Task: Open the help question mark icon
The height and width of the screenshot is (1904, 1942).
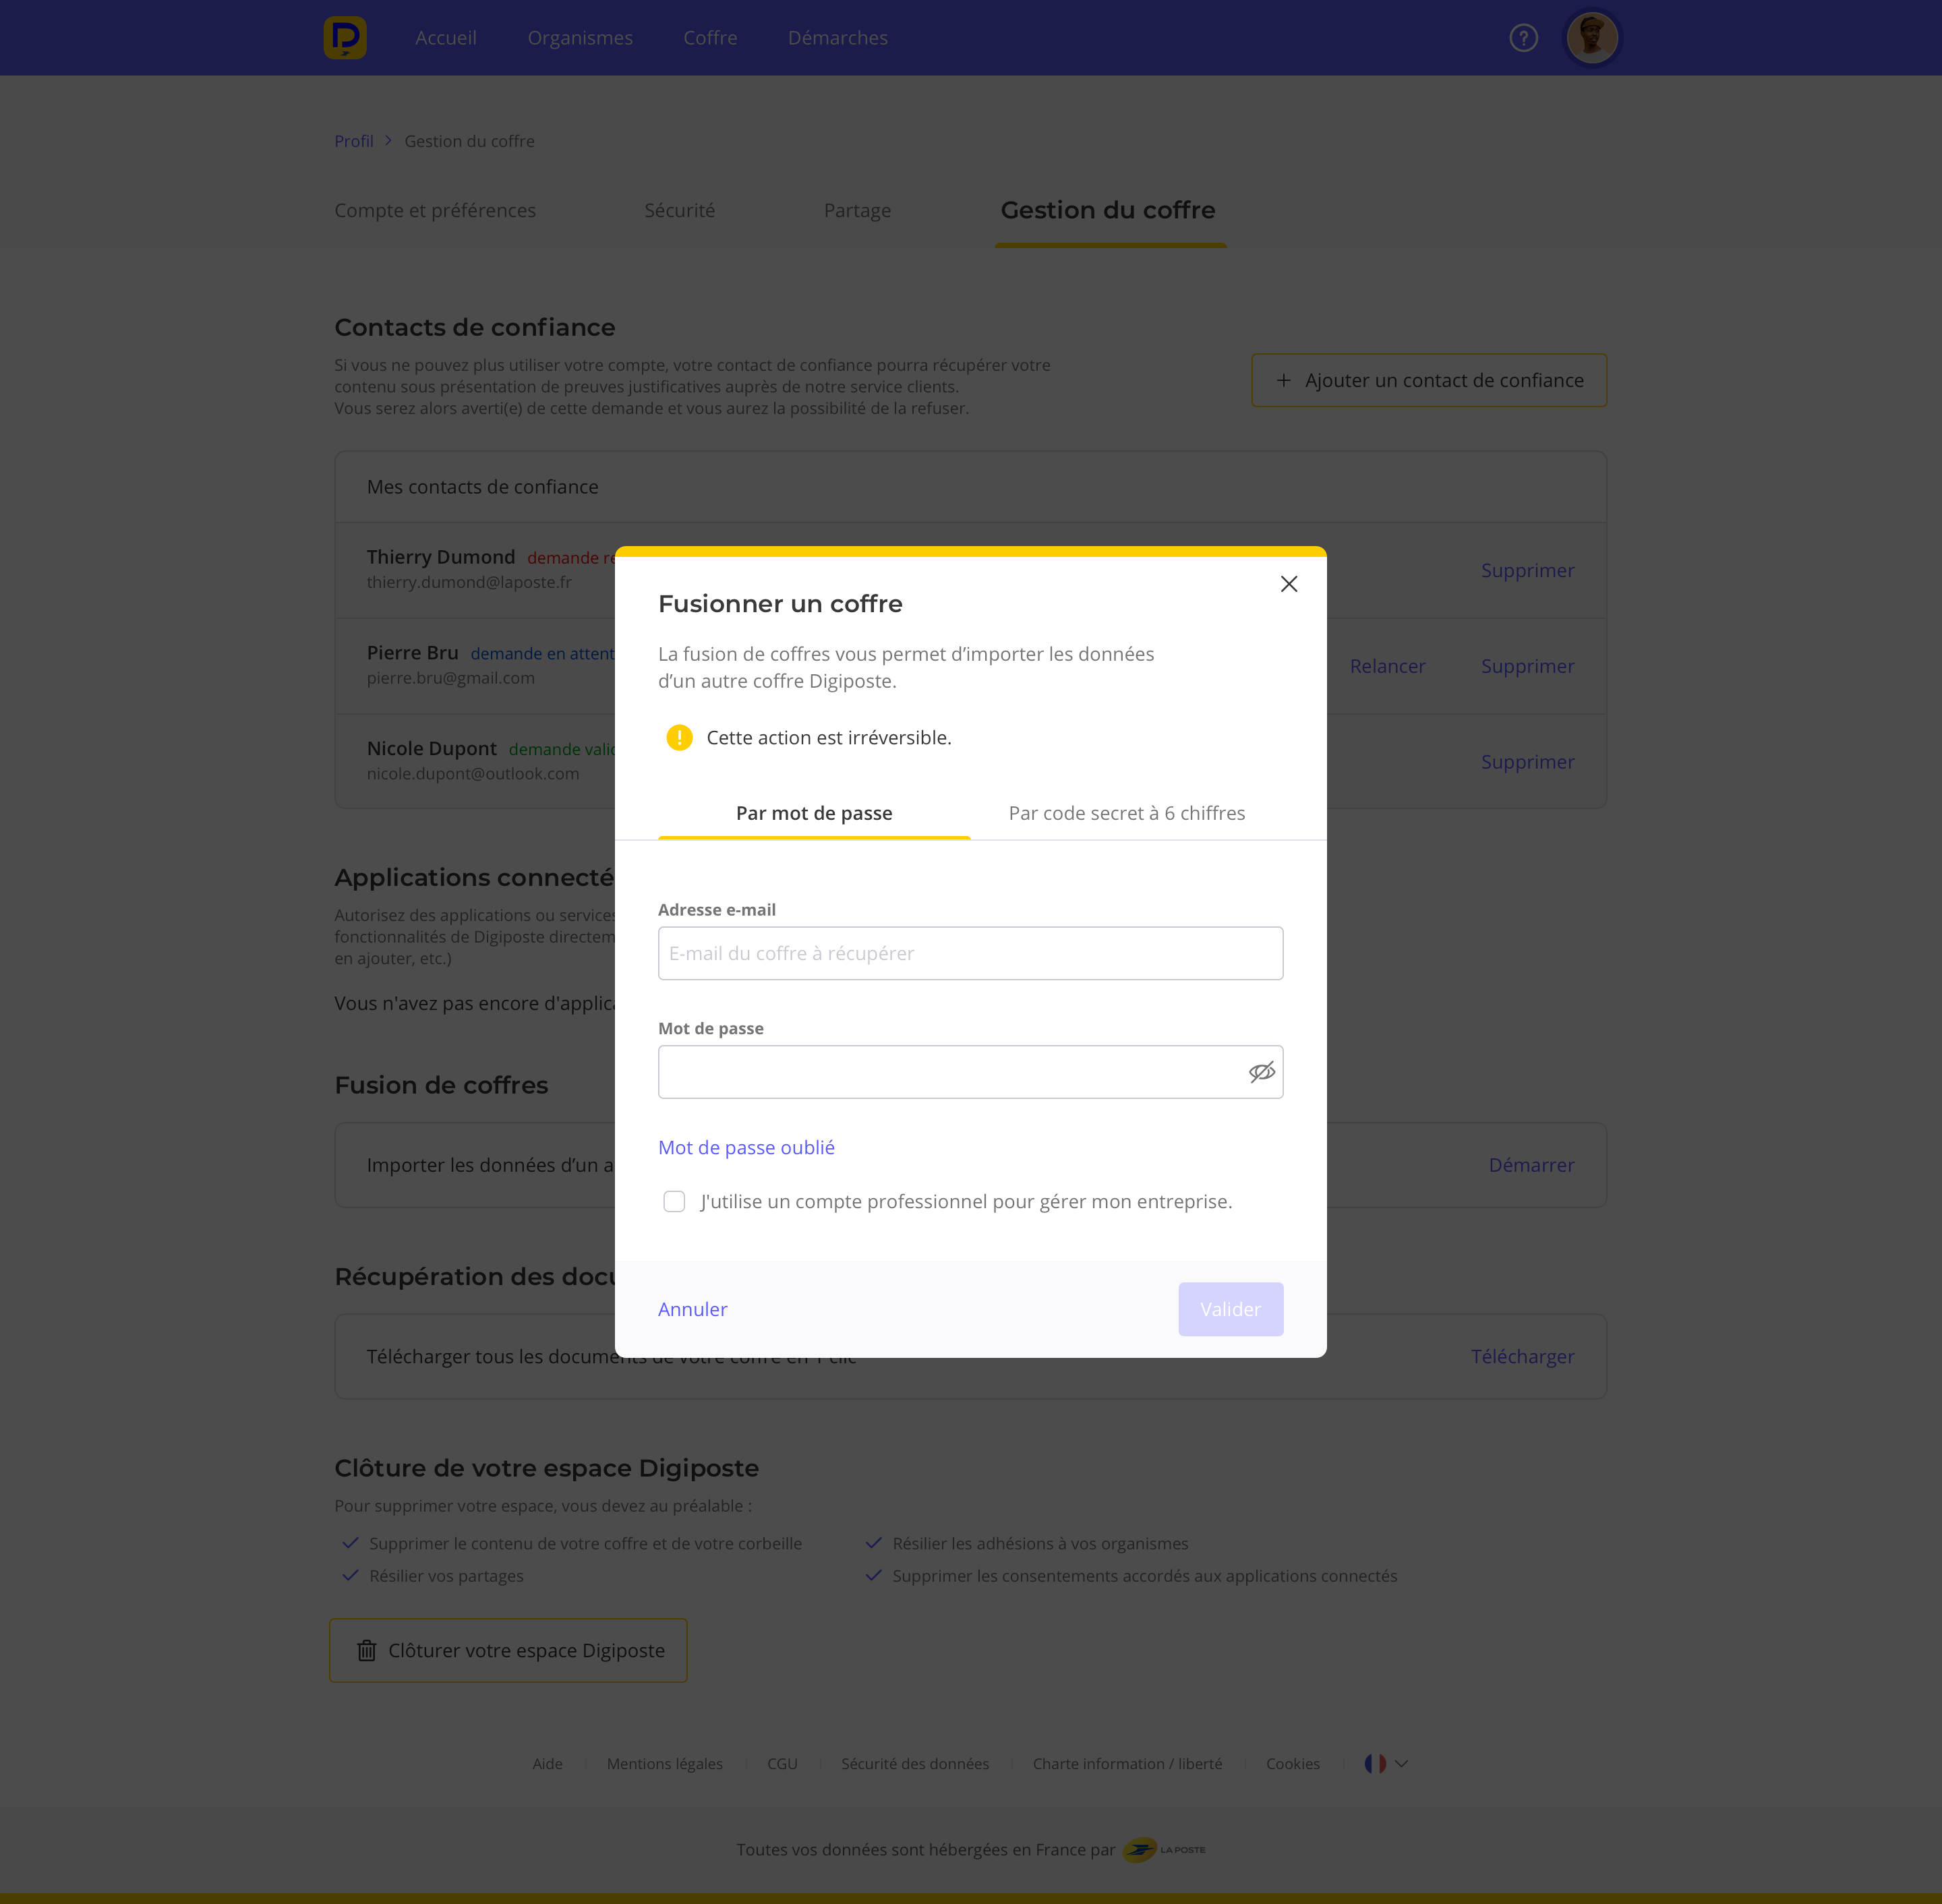Action: click(x=1523, y=38)
